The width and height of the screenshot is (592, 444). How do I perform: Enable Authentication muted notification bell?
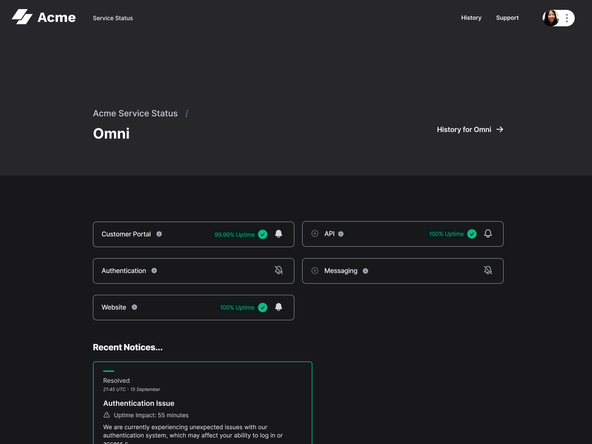pos(279,270)
